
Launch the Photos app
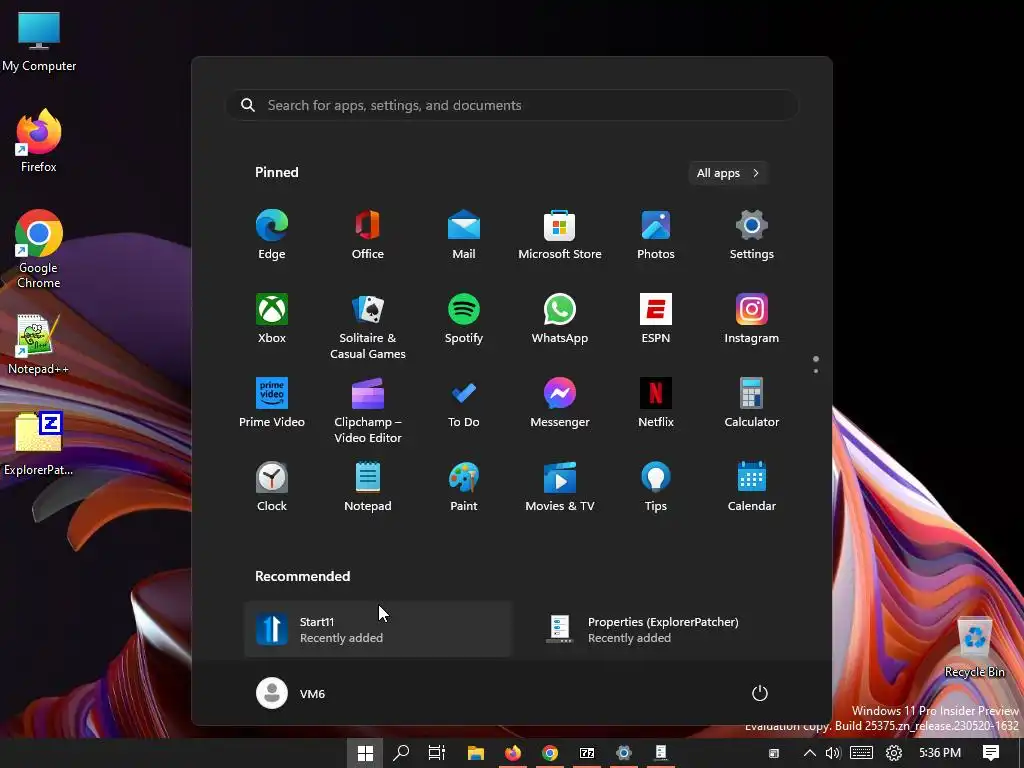656,234
